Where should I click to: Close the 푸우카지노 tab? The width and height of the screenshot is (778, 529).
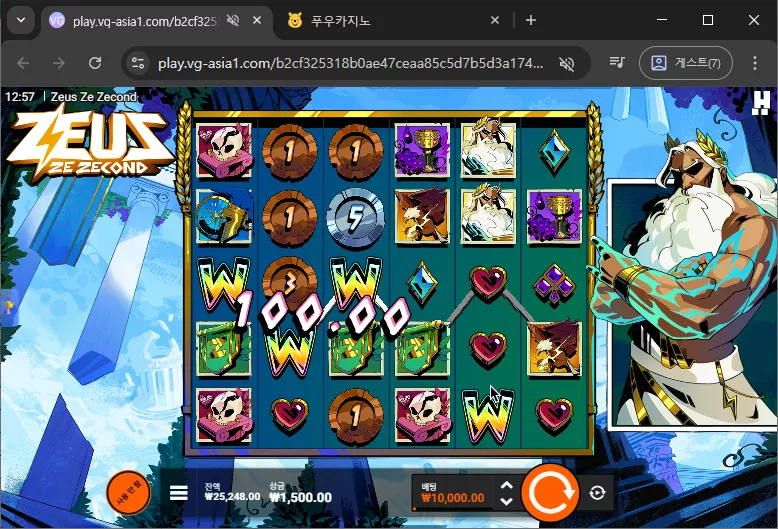click(495, 20)
